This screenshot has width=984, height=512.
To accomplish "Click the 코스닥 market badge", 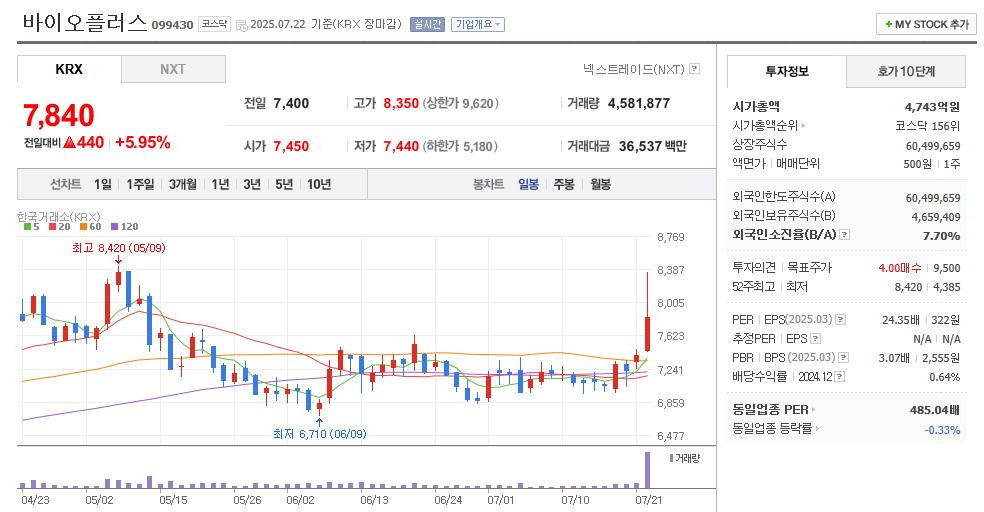I will pyautogui.click(x=215, y=24).
